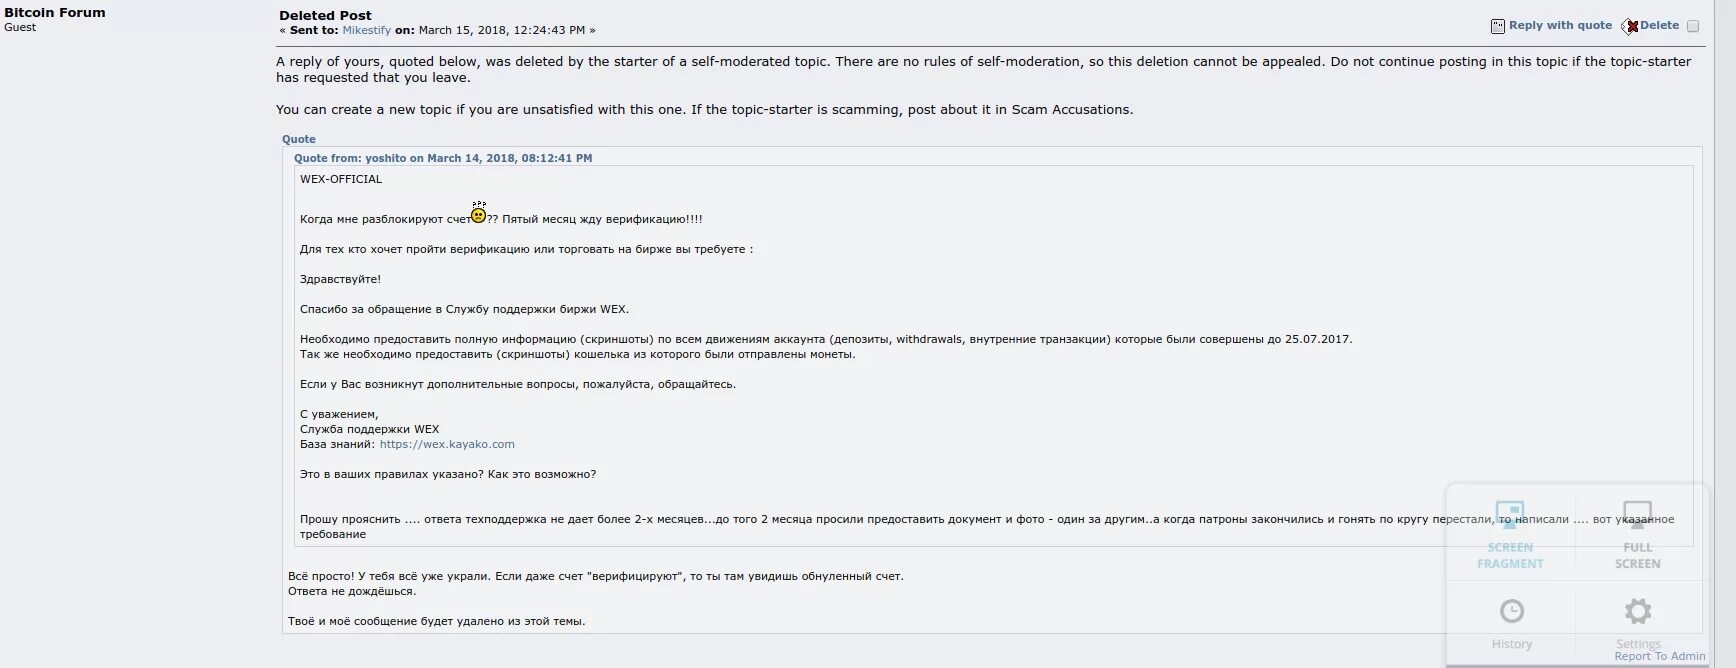Open the History clock icon
Screen dimensions: 1736x668
click(1511, 611)
